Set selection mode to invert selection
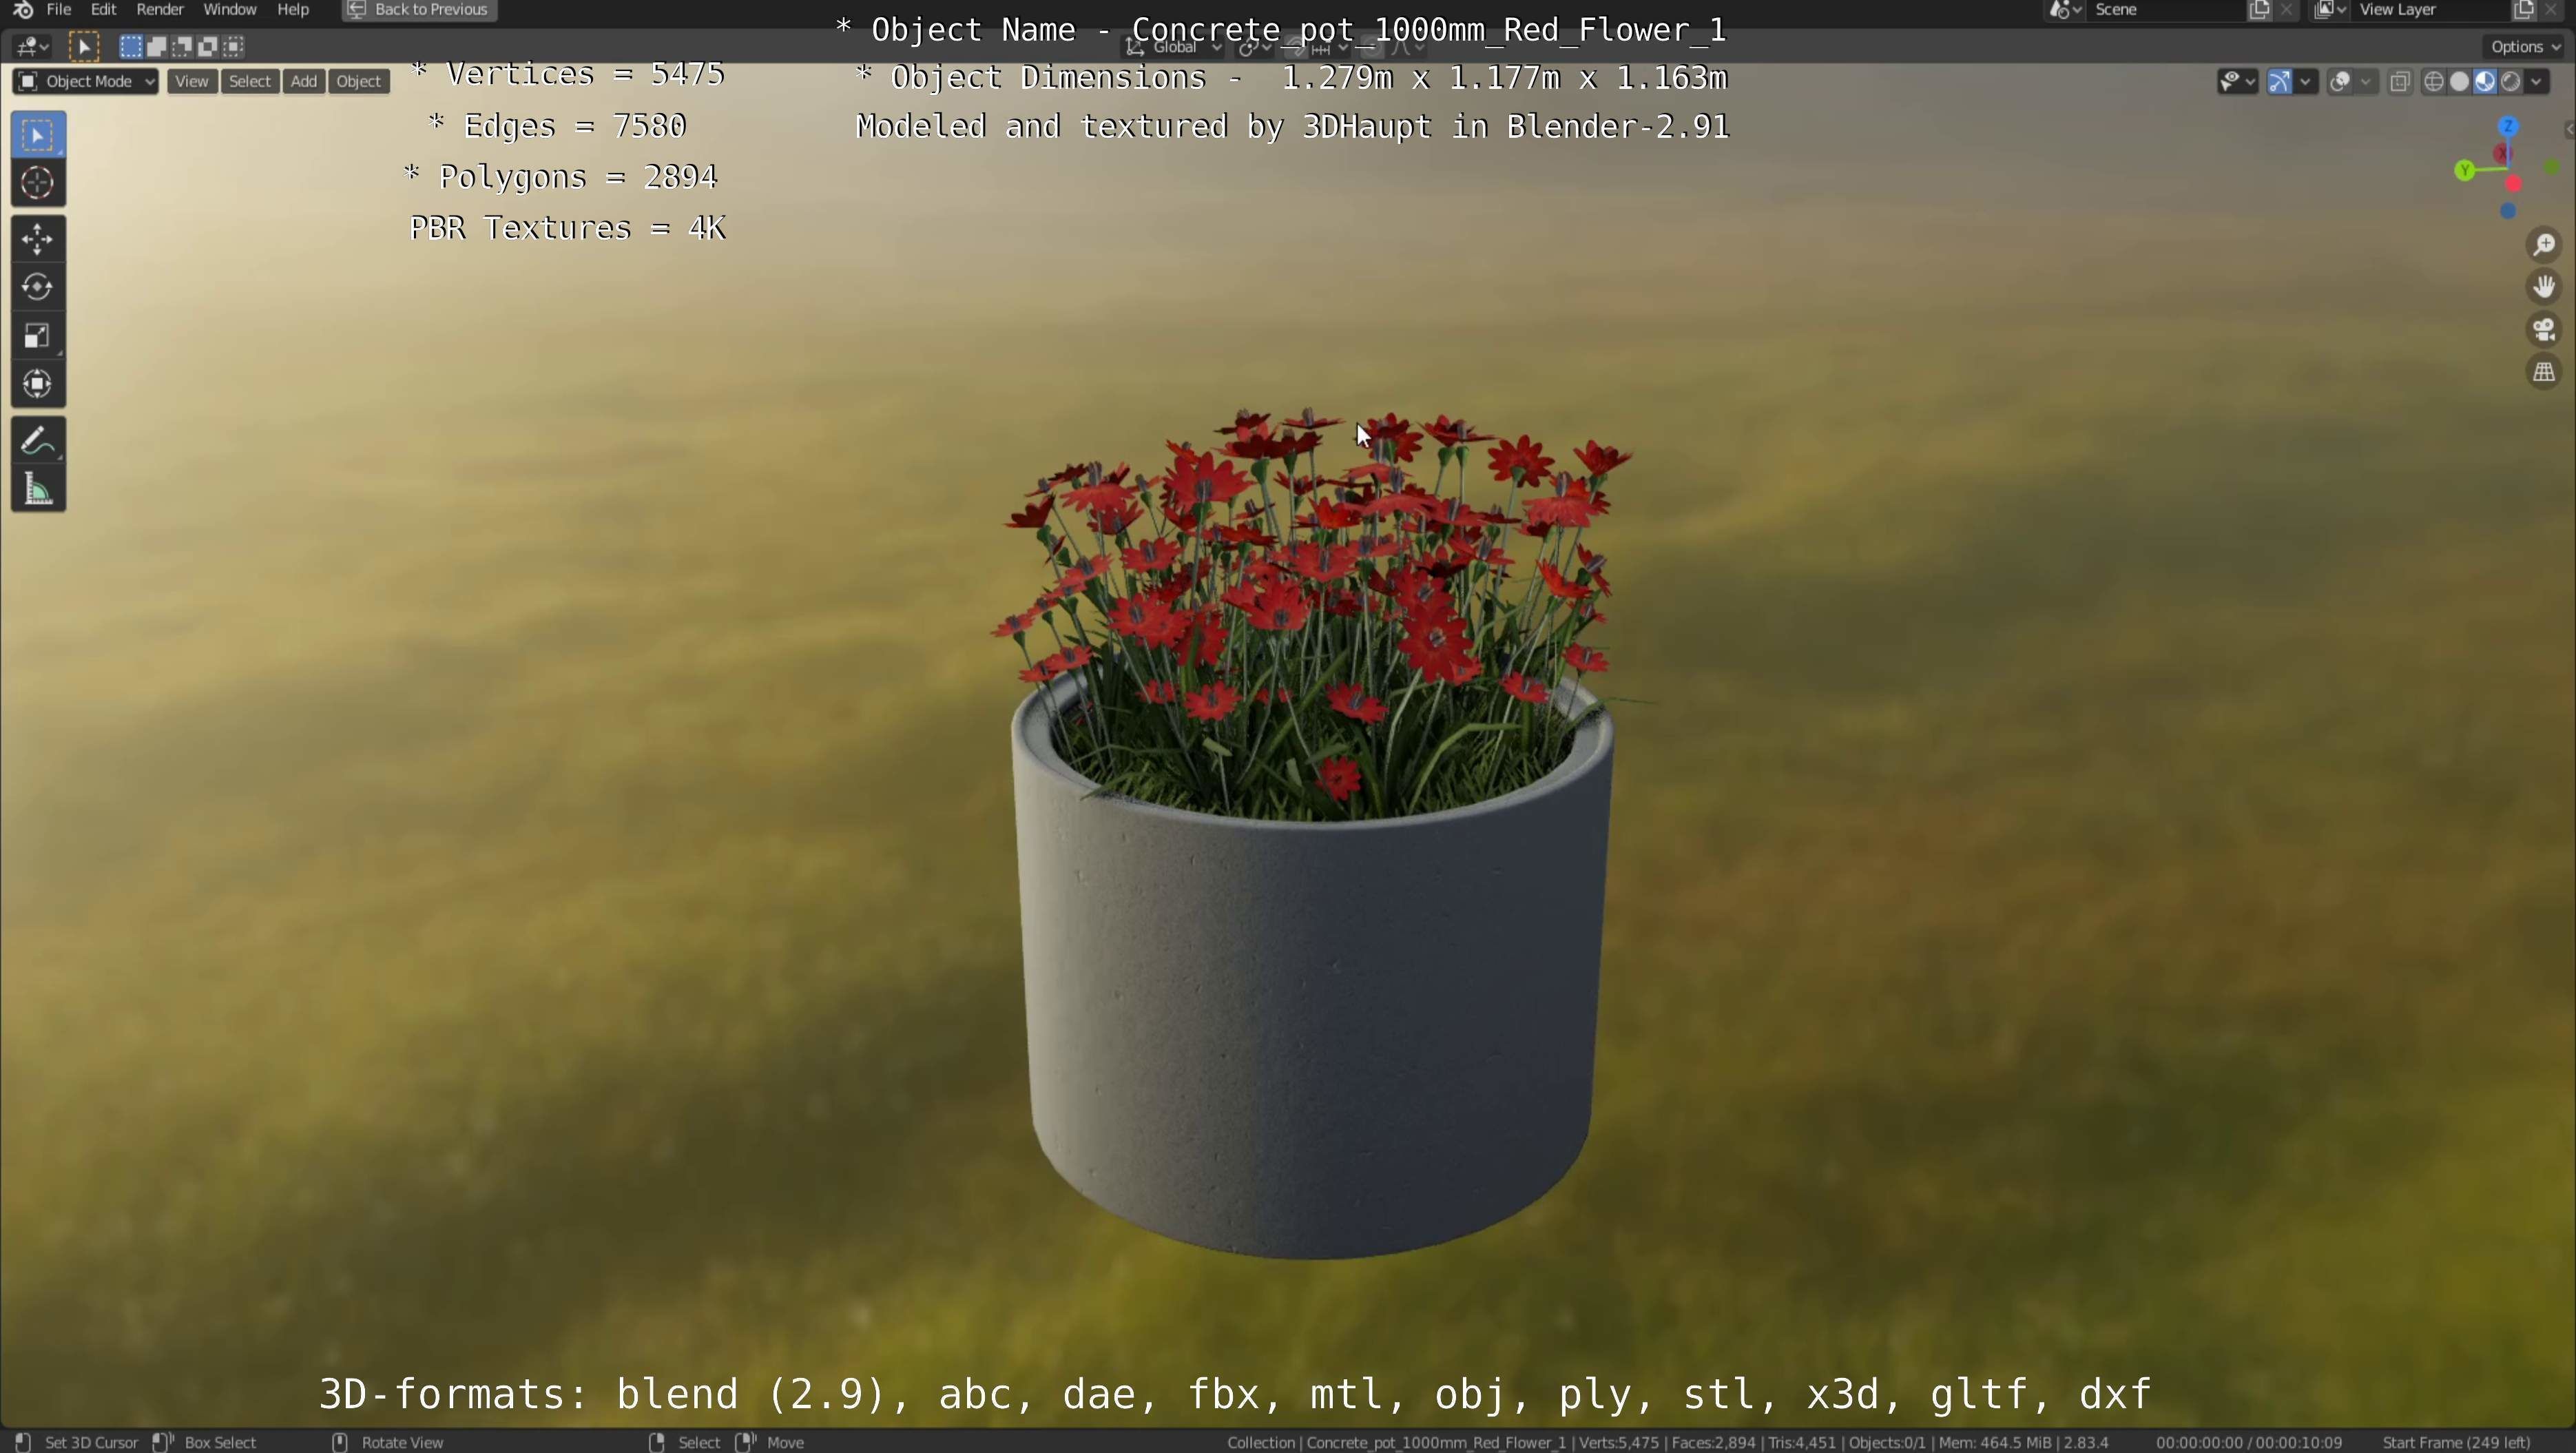 tap(209, 46)
